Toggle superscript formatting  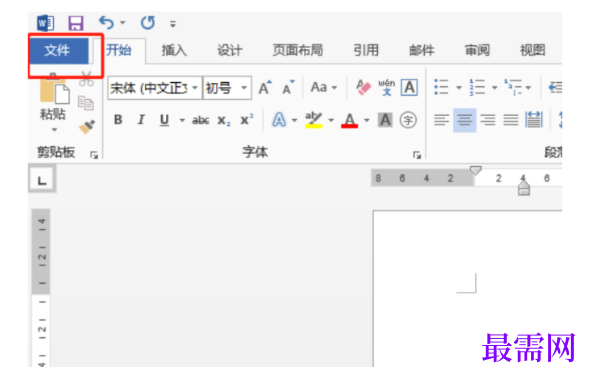pos(247,120)
